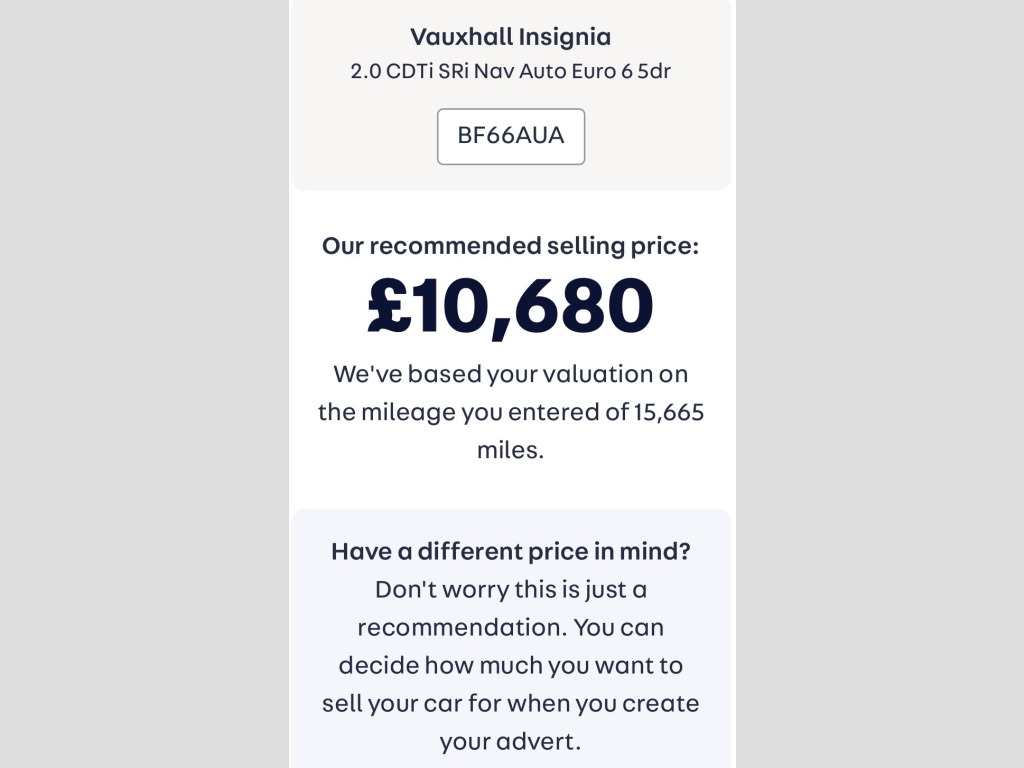1024x768 pixels.
Task: Click the 'Don't worry this is just a' line
Action: coord(510,590)
